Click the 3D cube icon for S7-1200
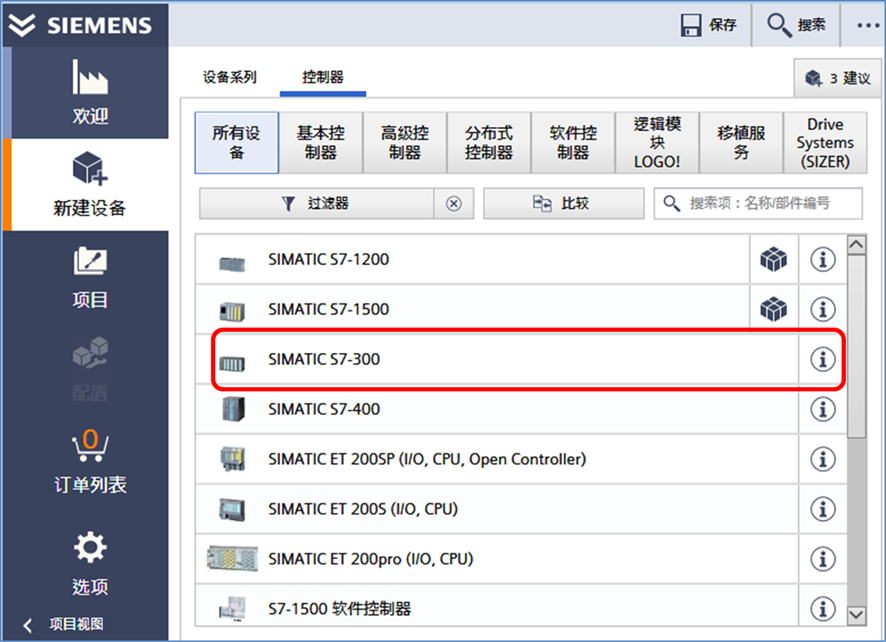 tap(774, 259)
